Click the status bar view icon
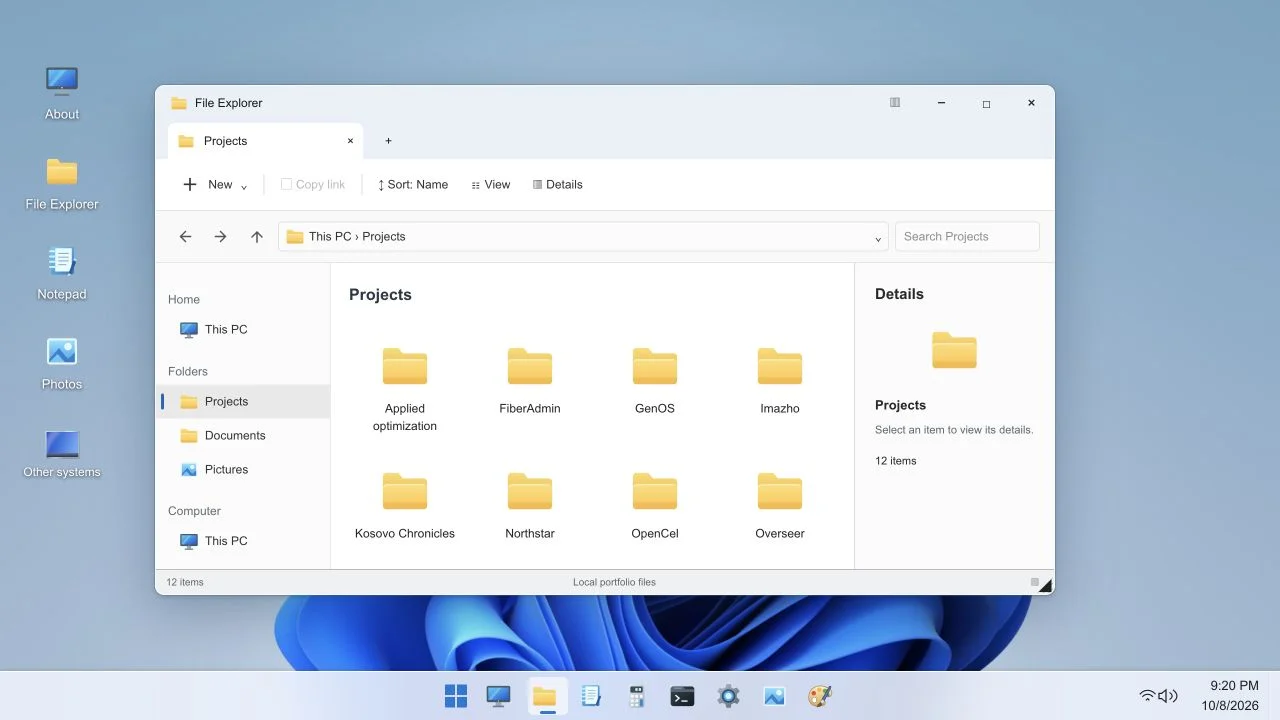Viewport: 1280px width, 720px height. [x=1035, y=582]
